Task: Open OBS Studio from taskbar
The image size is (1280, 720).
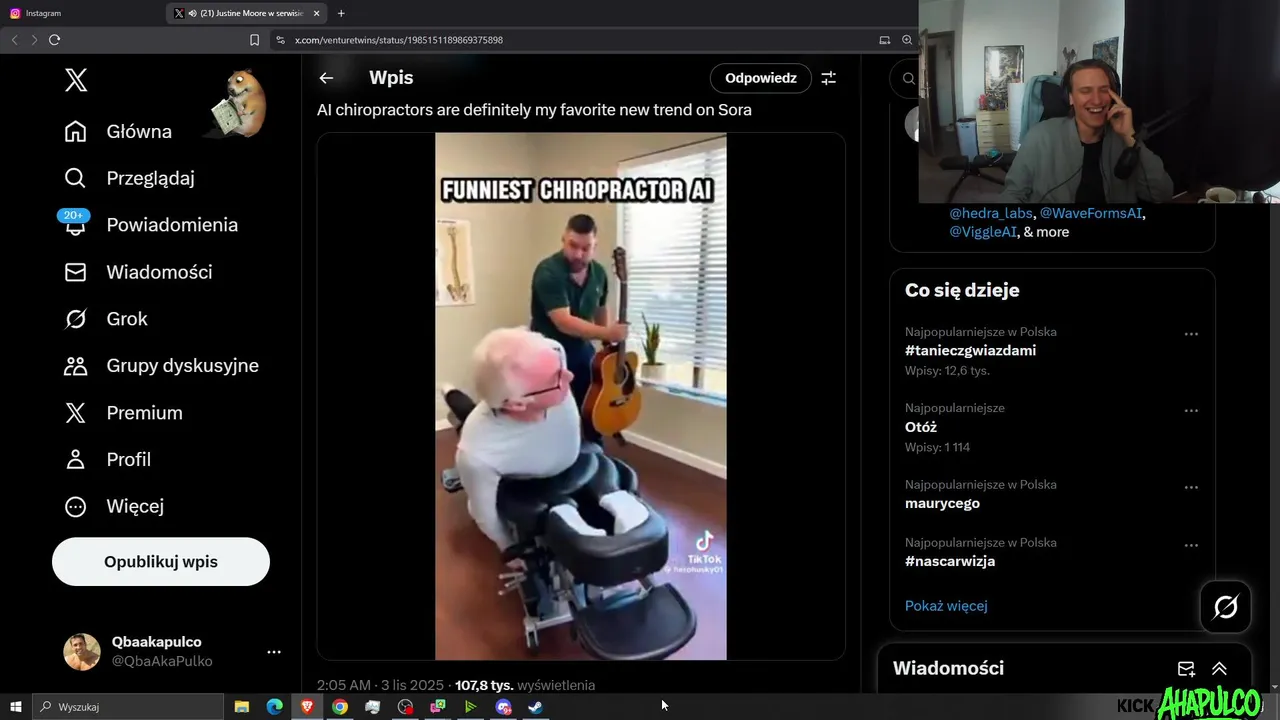Action: pos(405,707)
